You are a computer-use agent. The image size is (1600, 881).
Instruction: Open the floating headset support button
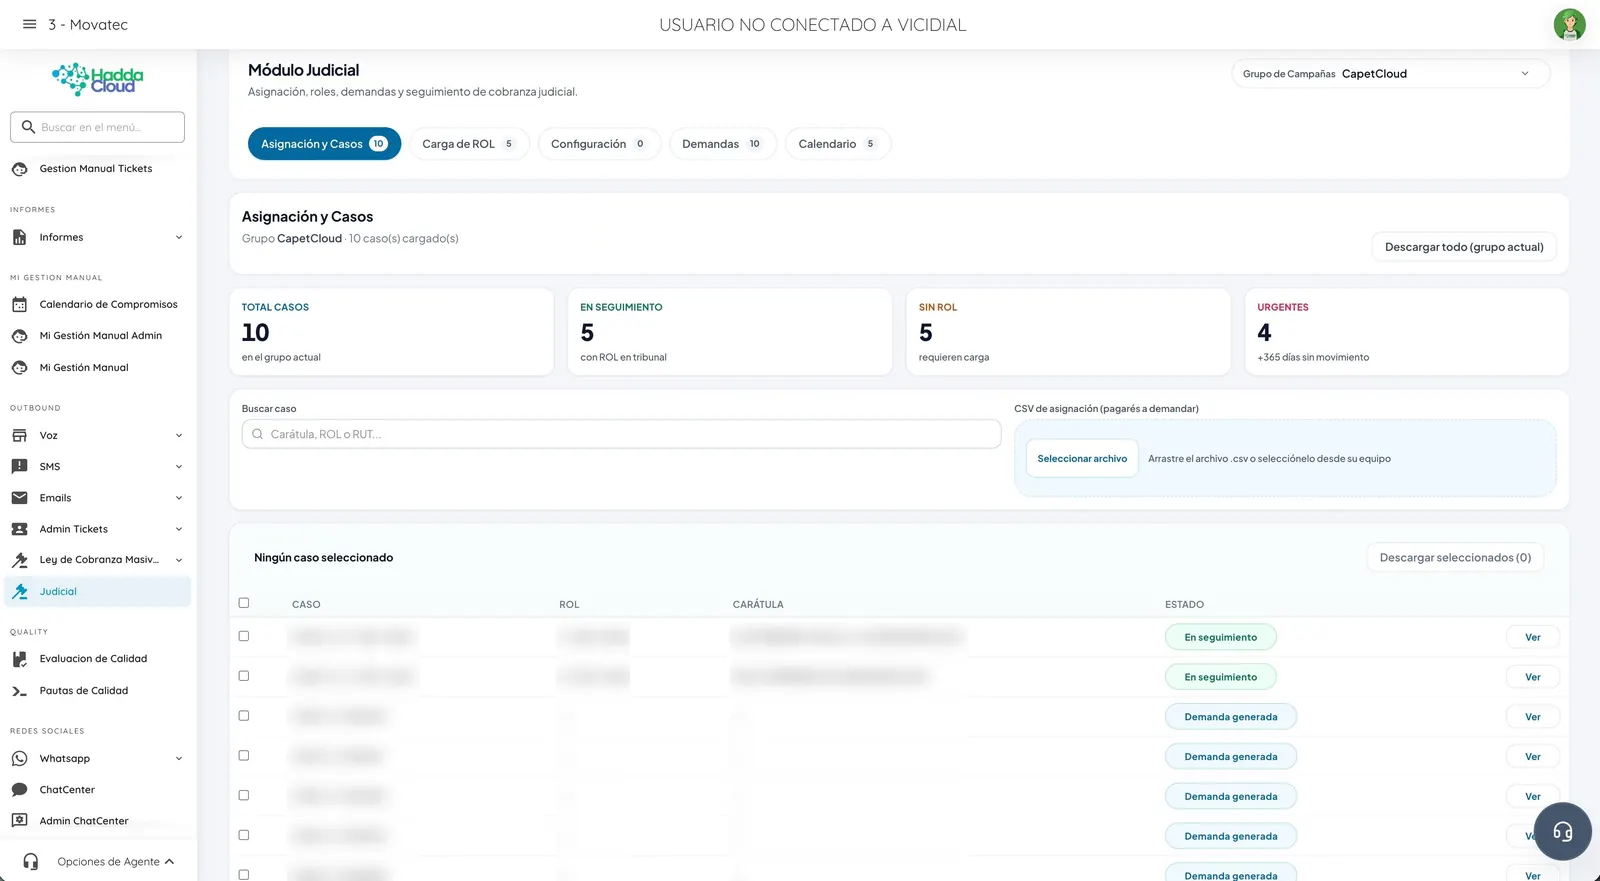[x=1562, y=831]
